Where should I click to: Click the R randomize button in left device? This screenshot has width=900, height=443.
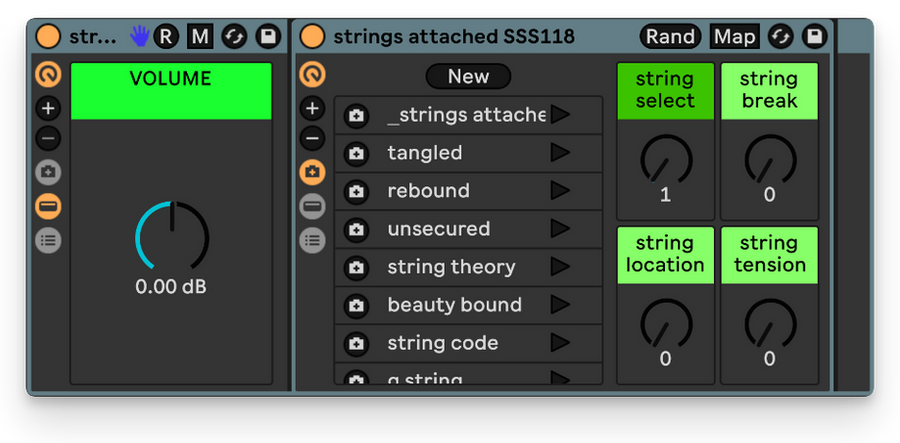coord(166,37)
